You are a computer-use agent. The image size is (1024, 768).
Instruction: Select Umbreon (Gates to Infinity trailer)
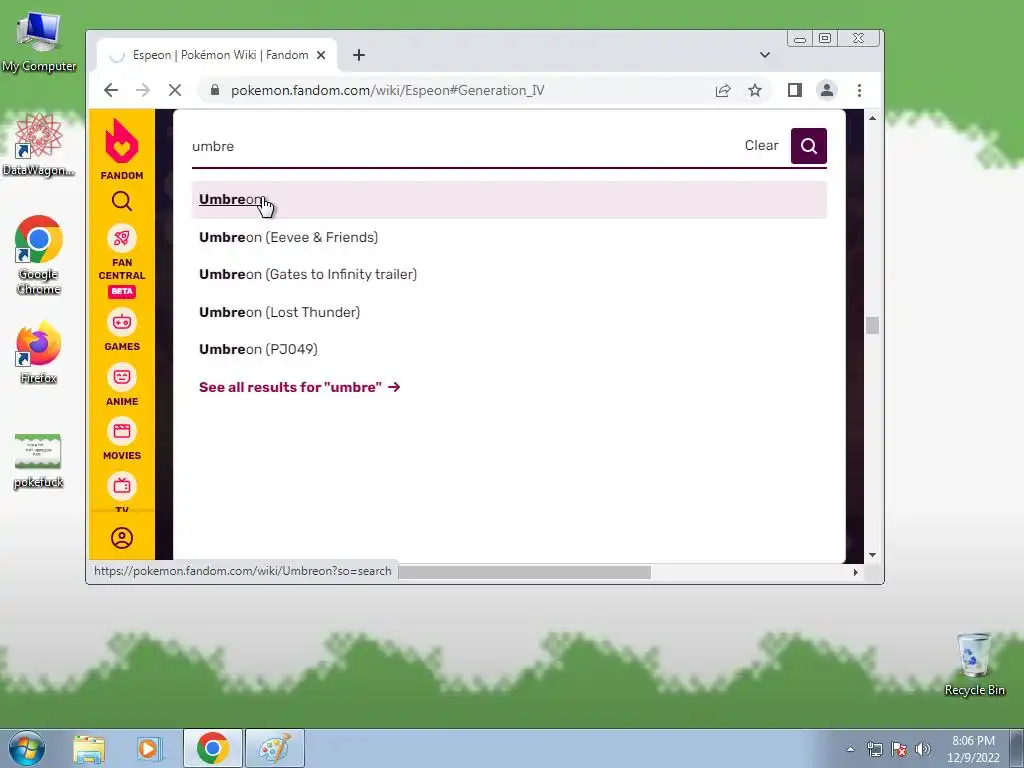pos(509,274)
